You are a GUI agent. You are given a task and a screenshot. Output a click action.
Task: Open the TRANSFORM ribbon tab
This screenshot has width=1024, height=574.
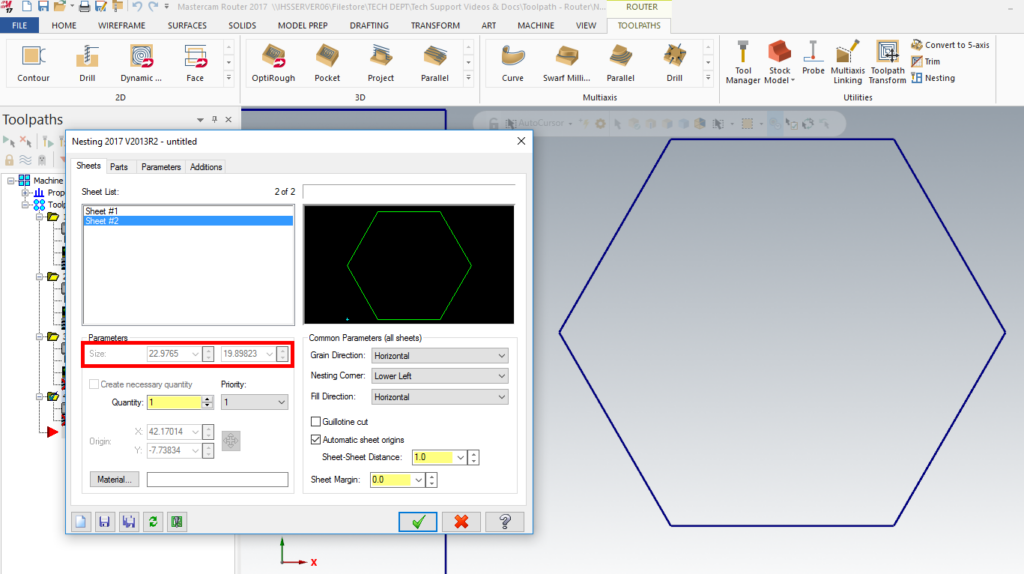pyautogui.click(x=435, y=25)
